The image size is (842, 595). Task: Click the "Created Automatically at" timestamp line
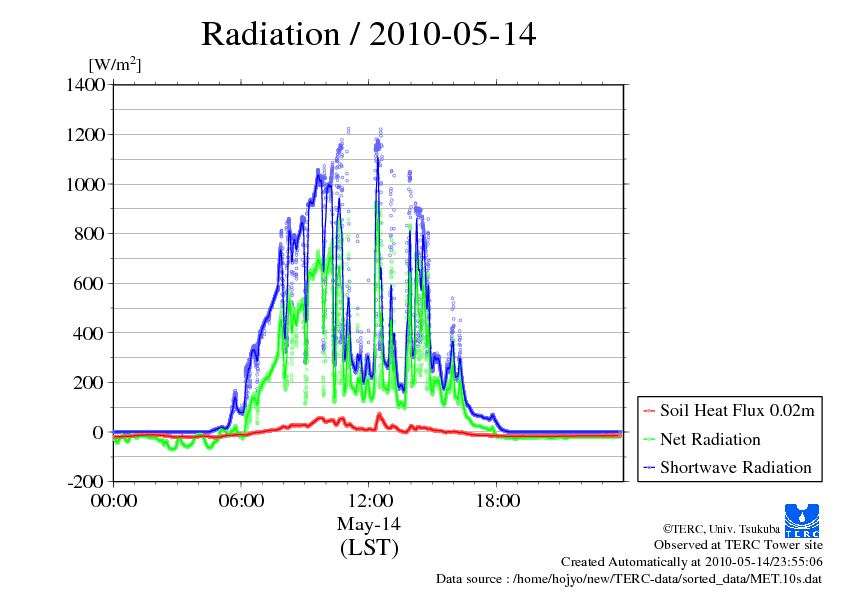tap(692, 562)
